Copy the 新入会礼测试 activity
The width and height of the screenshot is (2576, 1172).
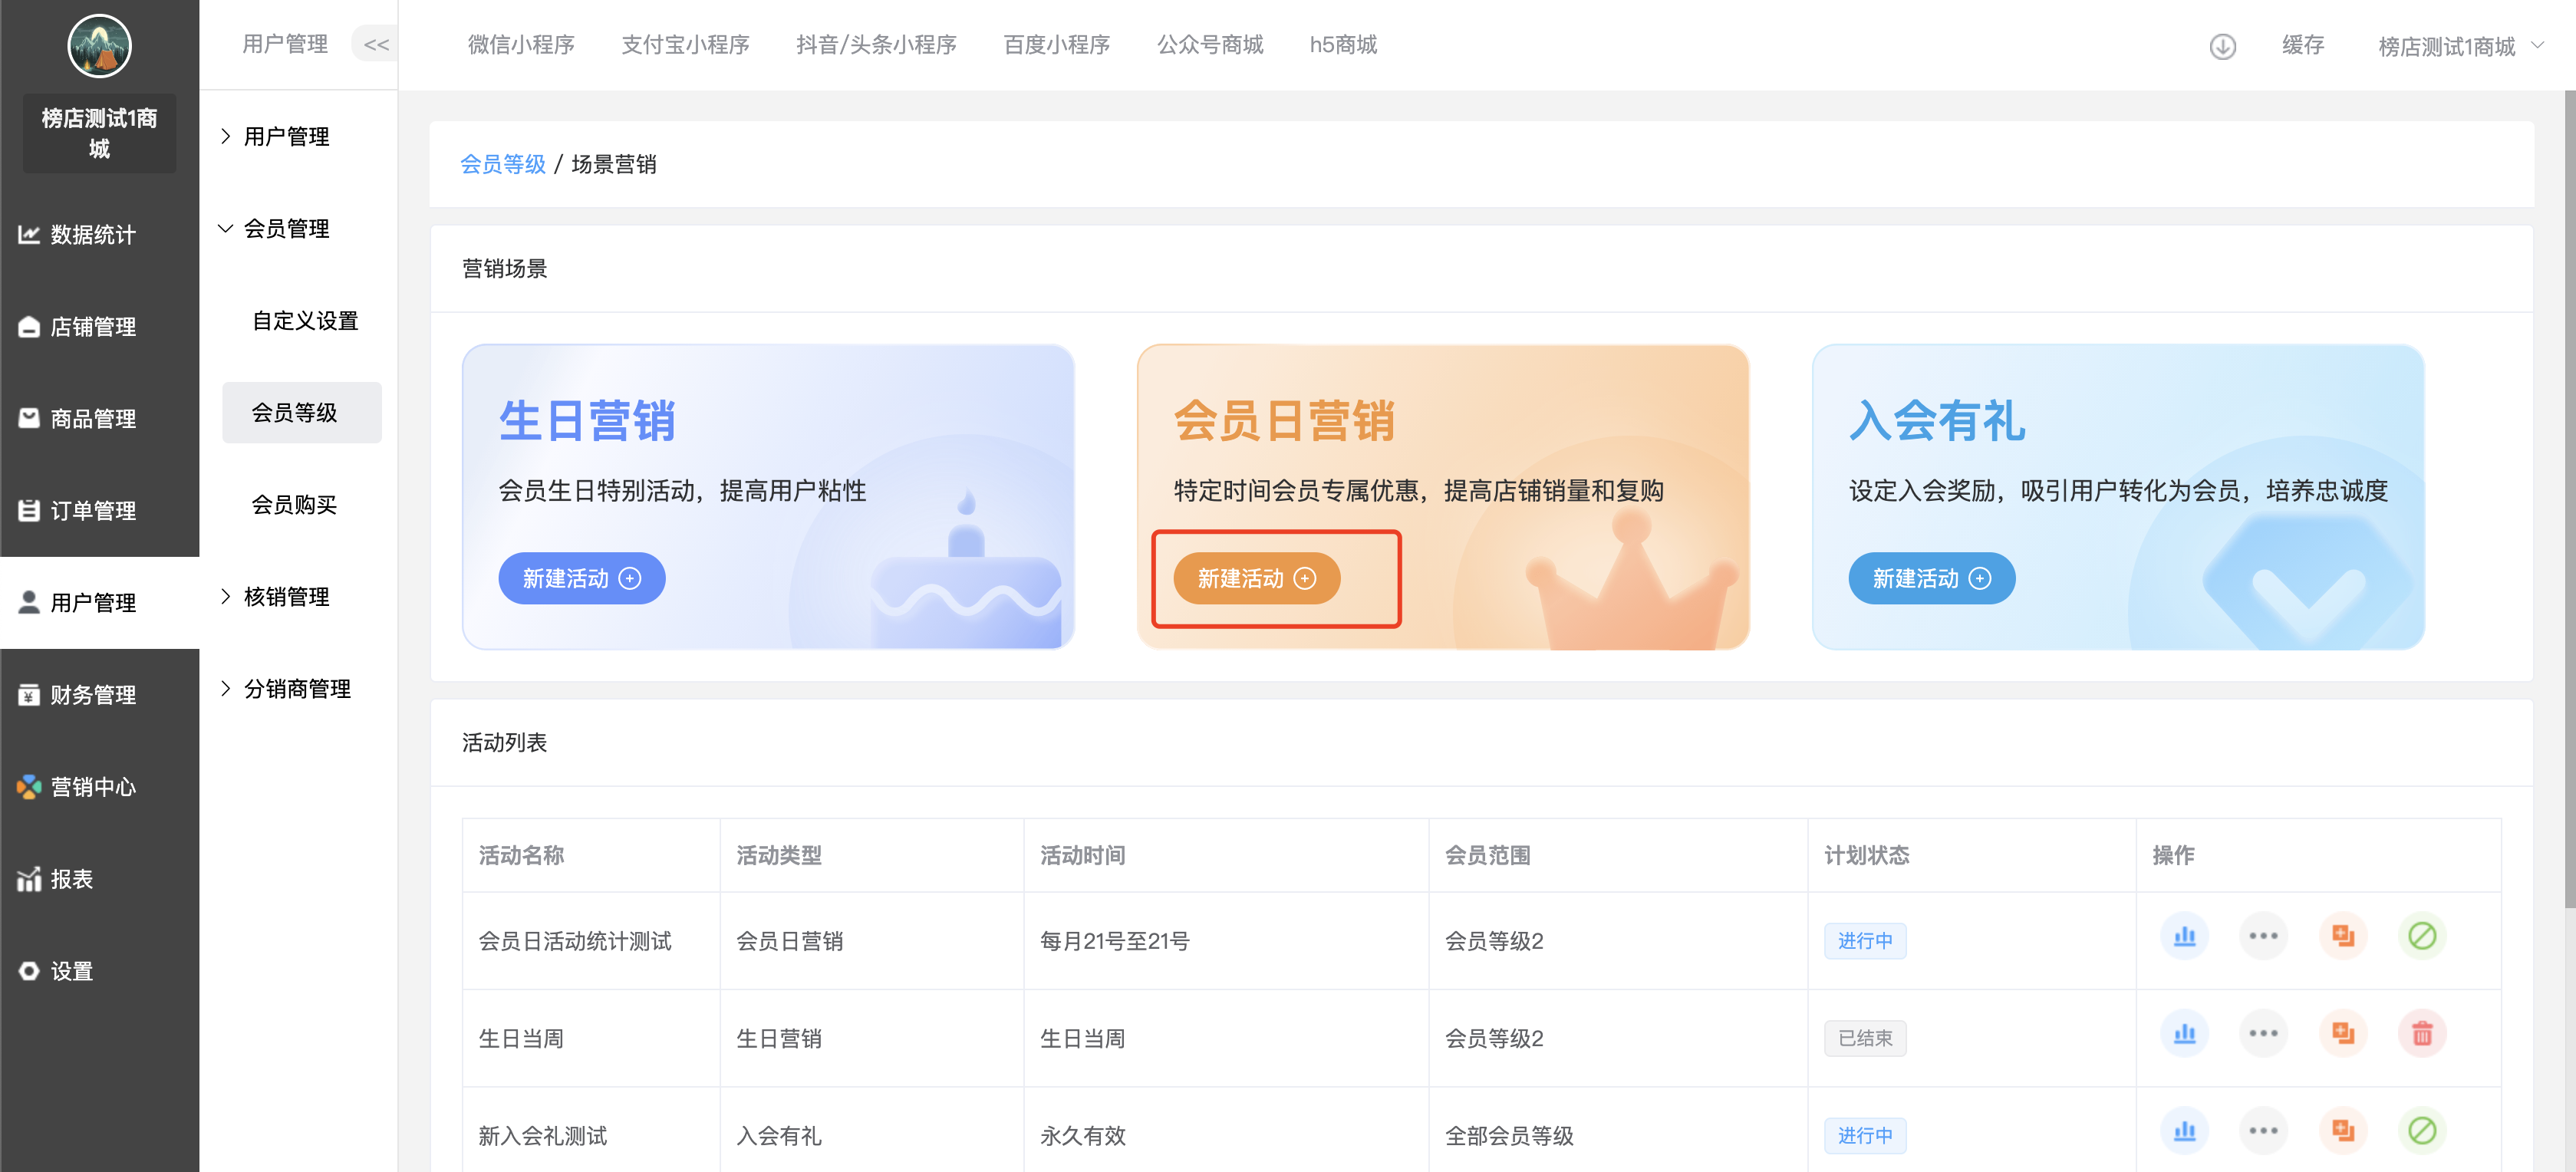pyautogui.click(x=2343, y=1131)
